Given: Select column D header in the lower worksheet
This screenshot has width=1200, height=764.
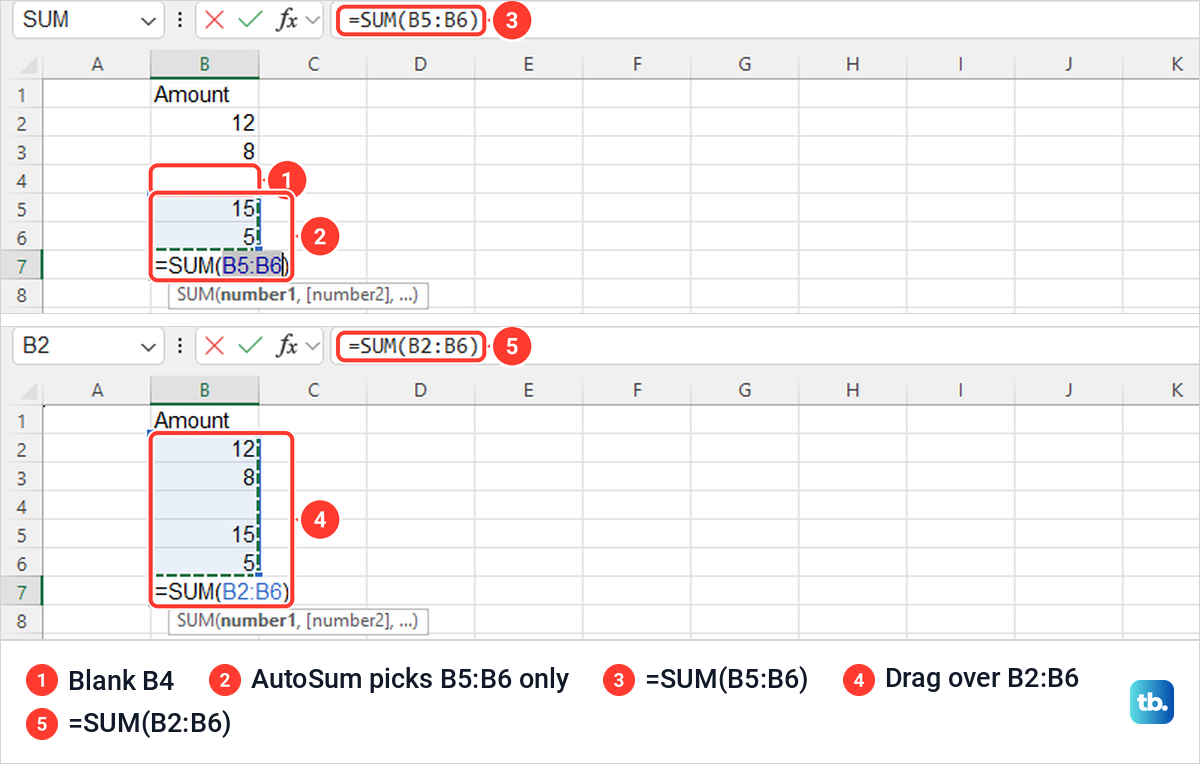Looking at the screenshot, I should tap(421, 391).
